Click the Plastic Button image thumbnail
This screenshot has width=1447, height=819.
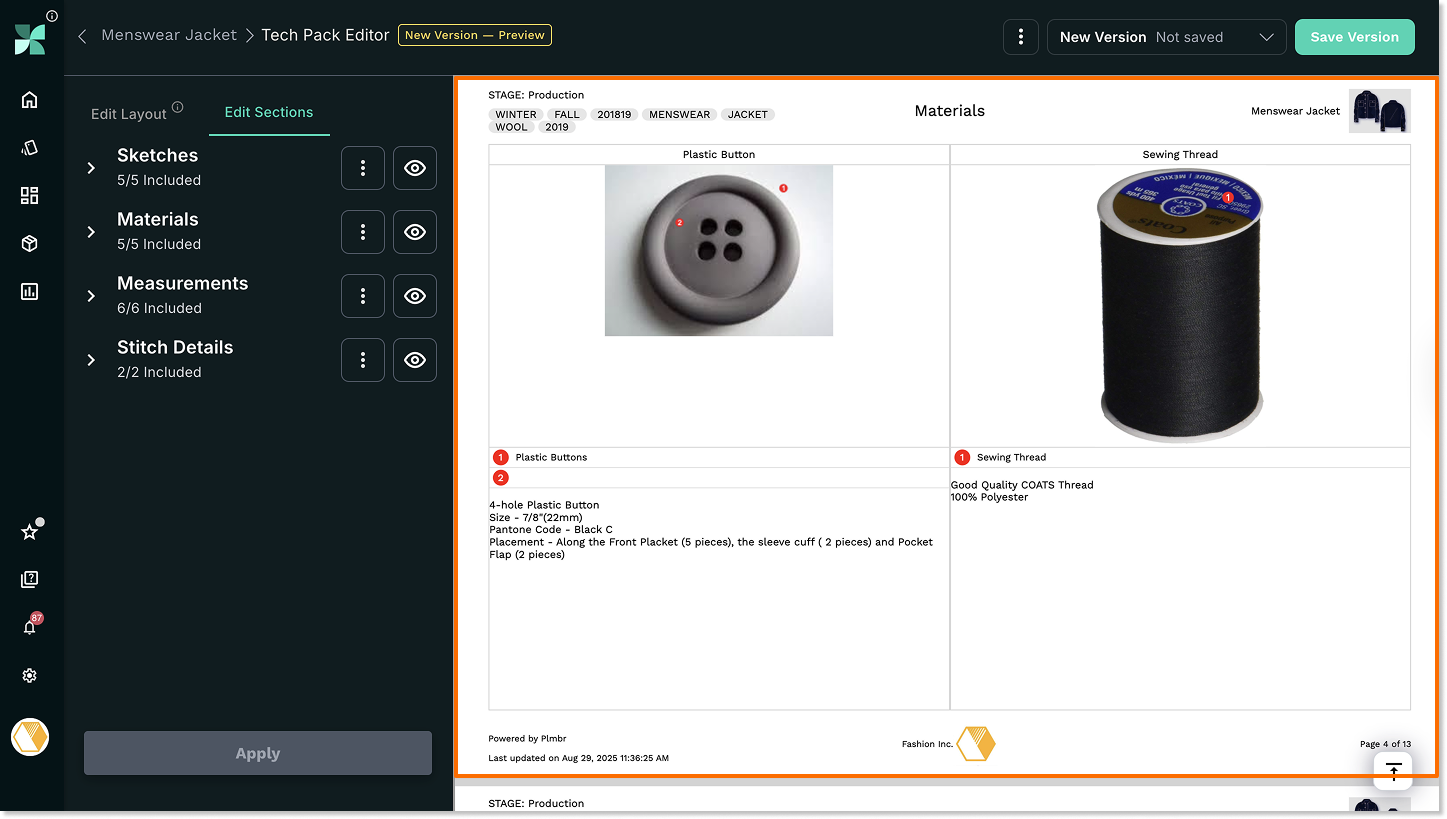pyautogui.click(x=718, y=250)
